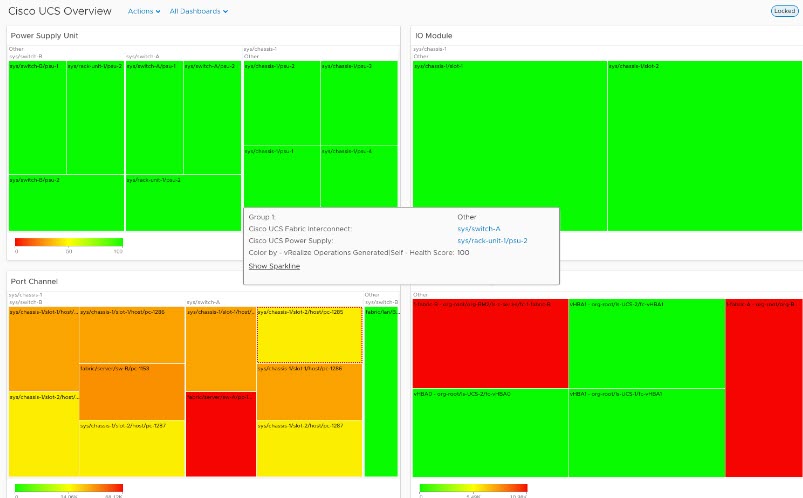Click the sys/switch-A link in the tooltip
Image resolution: width=803 pixels, height=498 pixels.
pos(479,229)
